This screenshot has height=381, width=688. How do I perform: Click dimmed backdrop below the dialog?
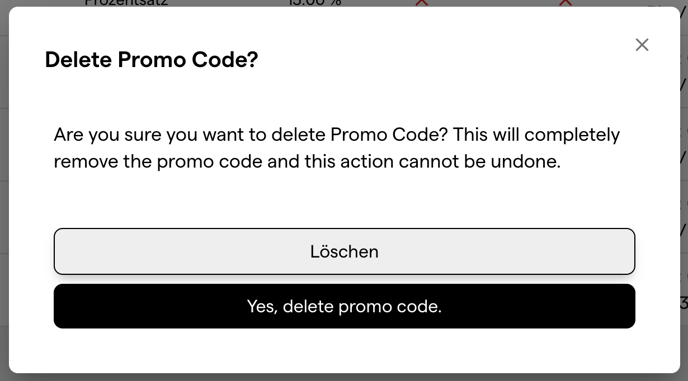coord(344,377)
